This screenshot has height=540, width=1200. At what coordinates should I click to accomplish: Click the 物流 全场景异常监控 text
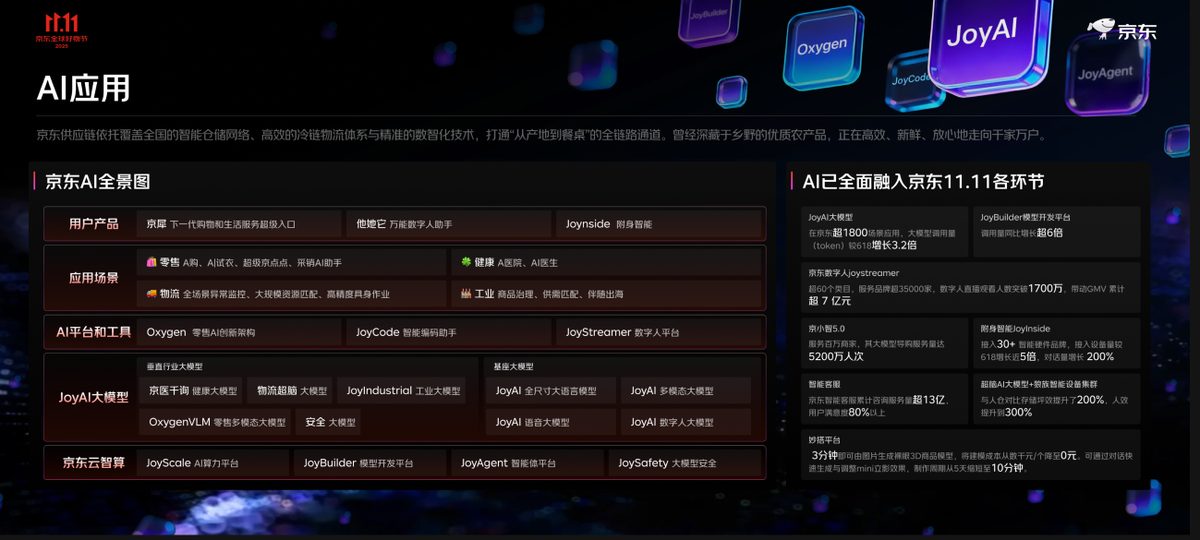point(274,294)
